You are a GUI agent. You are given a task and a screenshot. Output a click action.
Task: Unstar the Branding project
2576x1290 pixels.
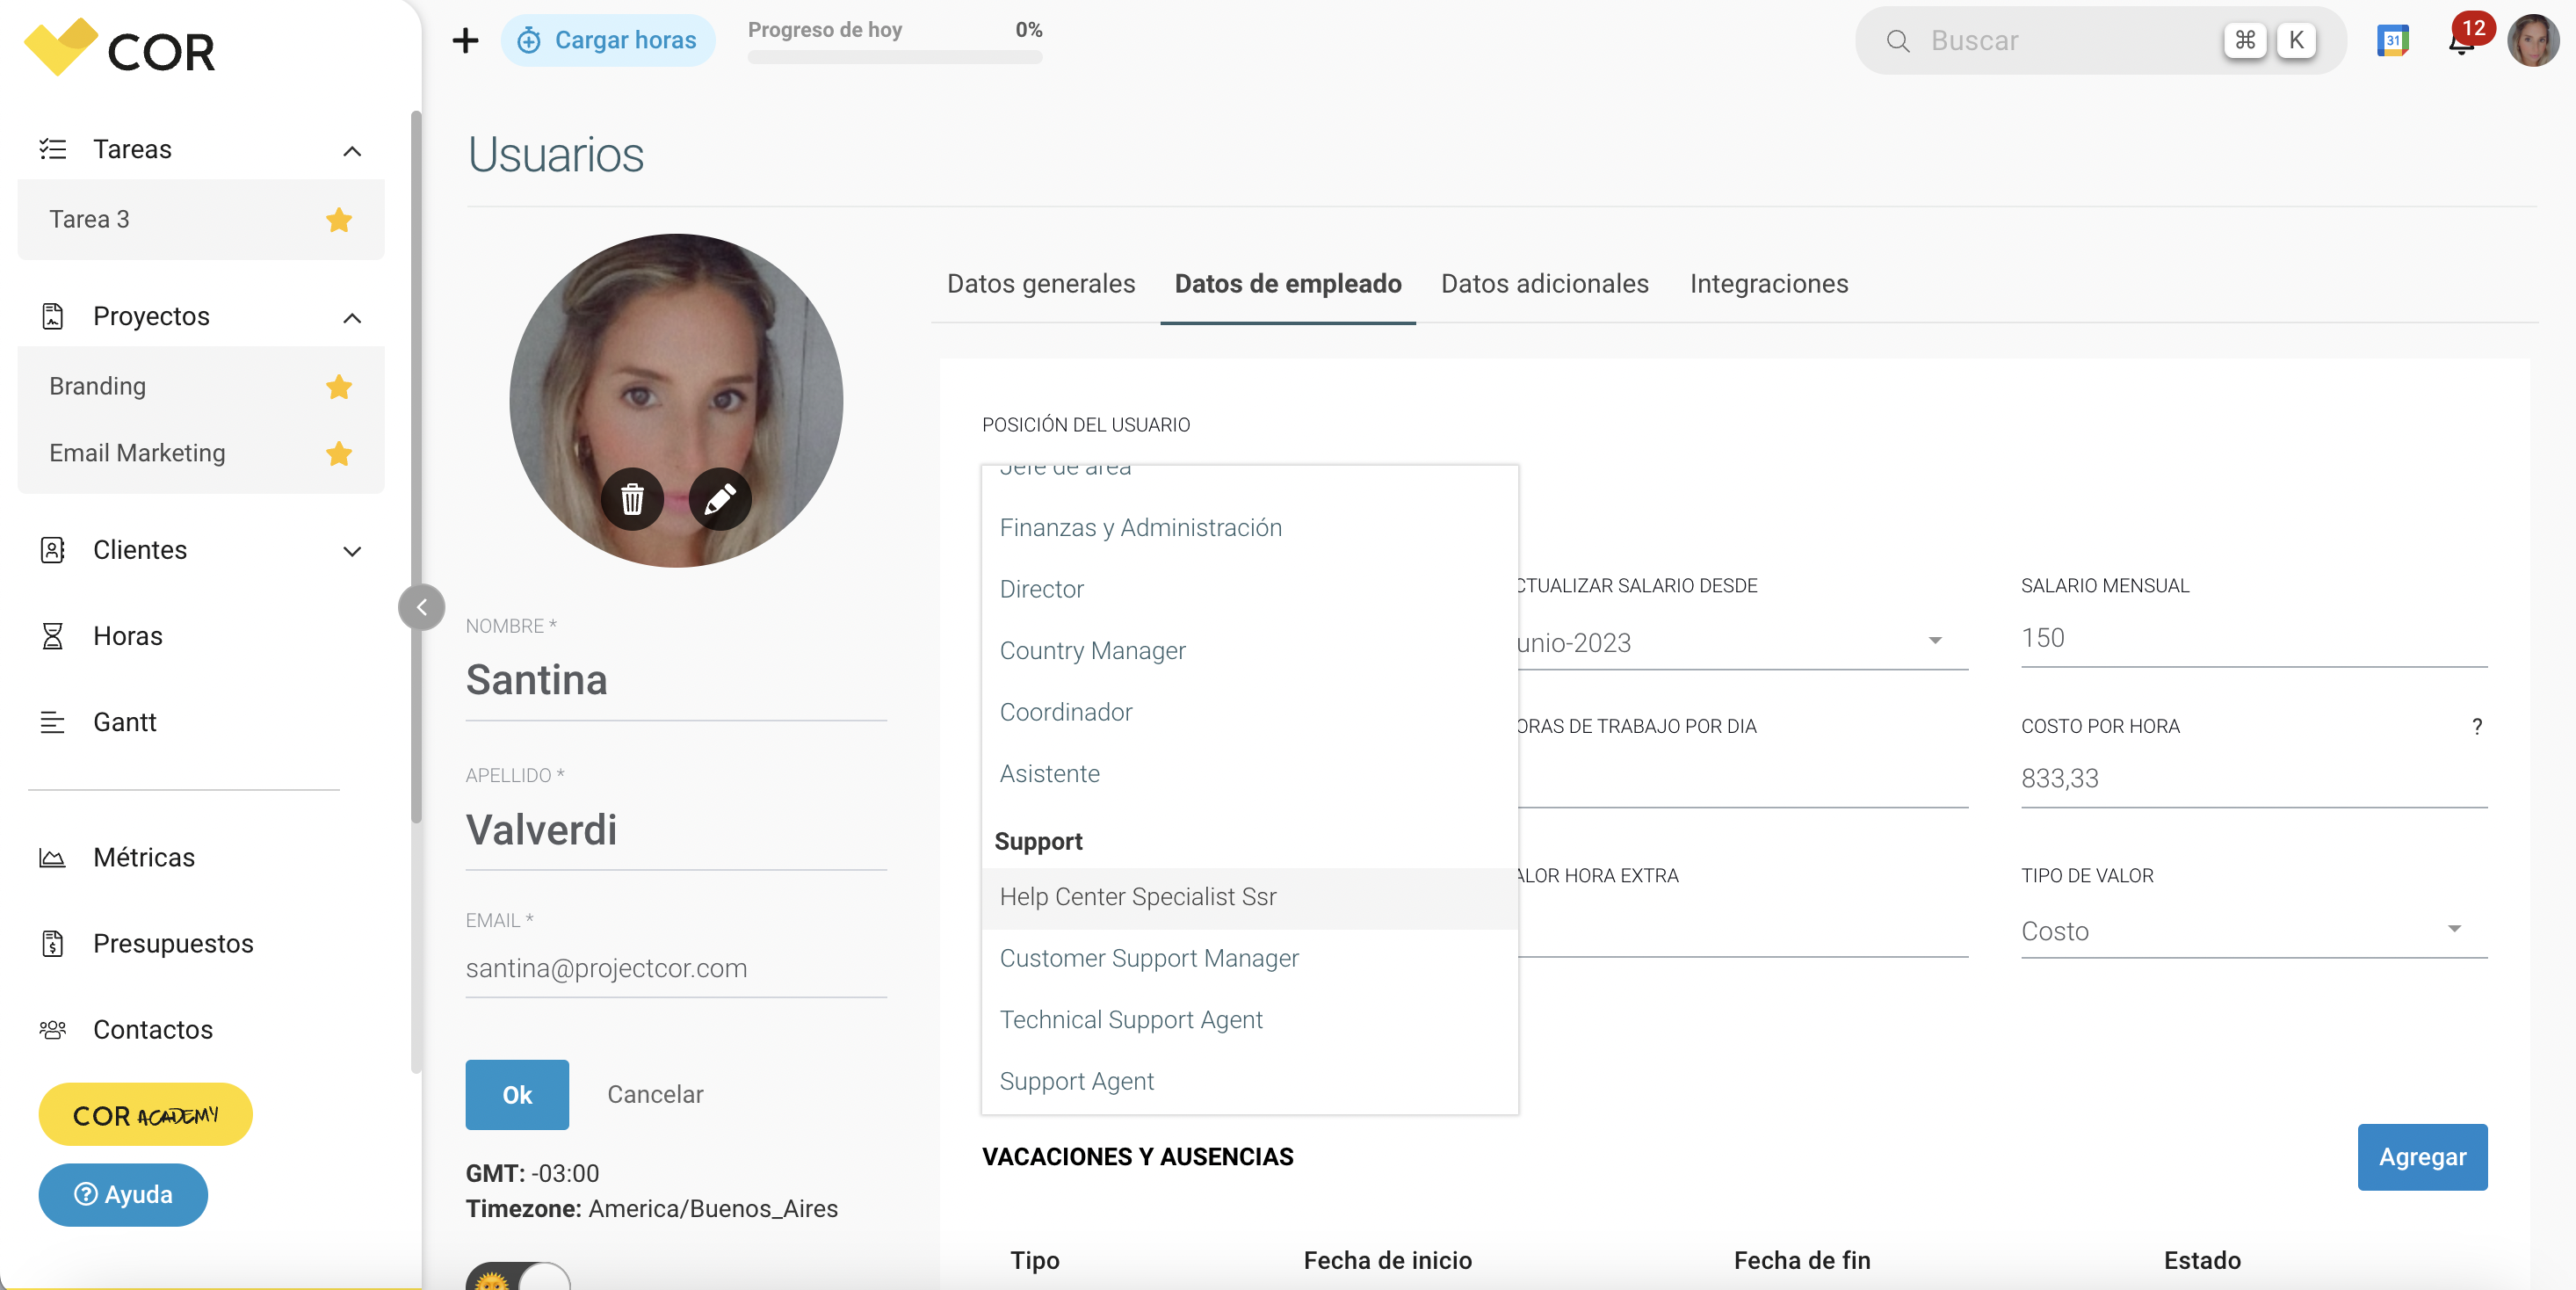point(339,386)
